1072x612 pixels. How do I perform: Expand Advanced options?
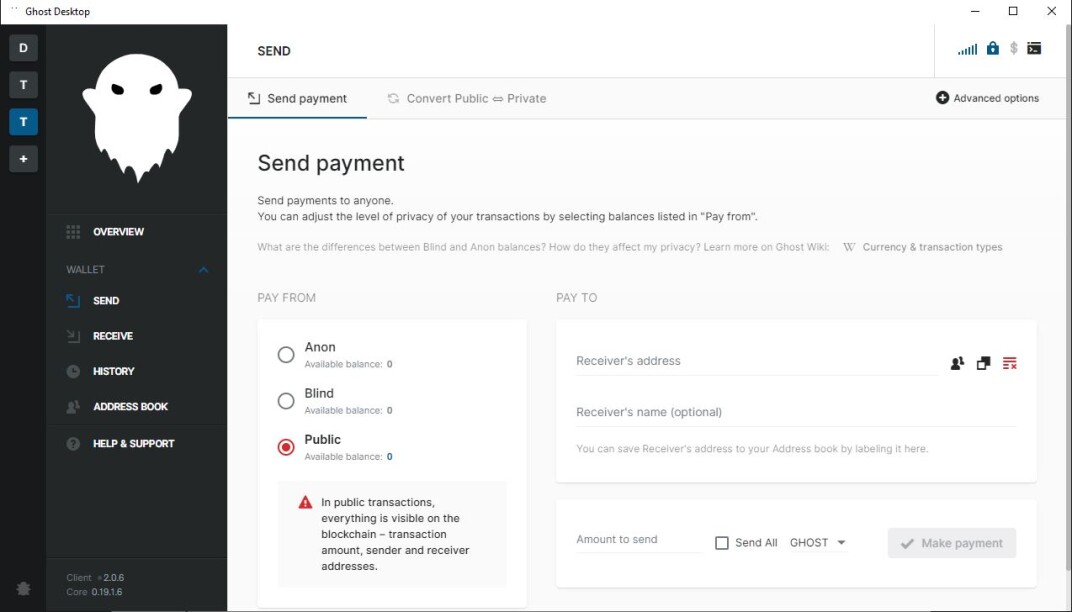987,98
